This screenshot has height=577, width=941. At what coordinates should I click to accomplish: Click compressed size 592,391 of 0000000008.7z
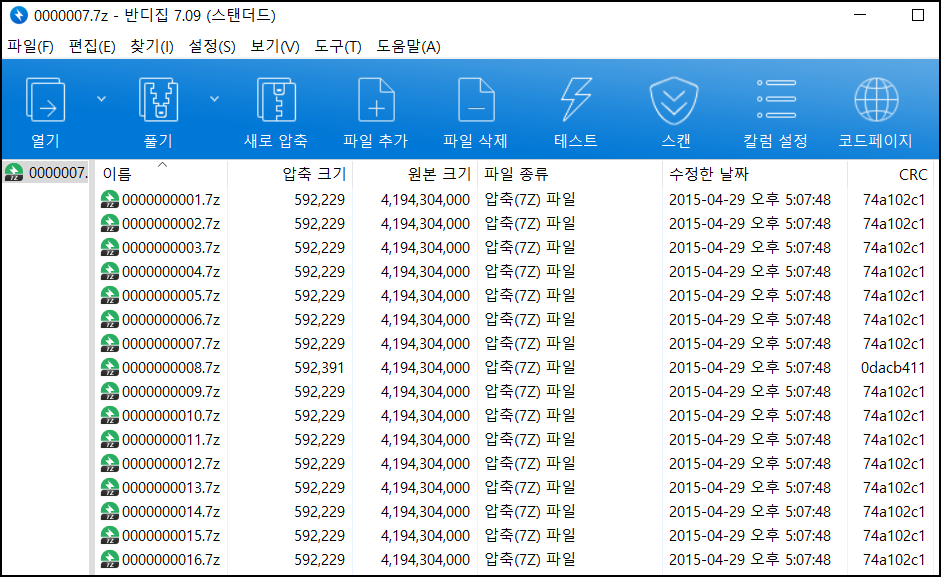click(319, 367)
